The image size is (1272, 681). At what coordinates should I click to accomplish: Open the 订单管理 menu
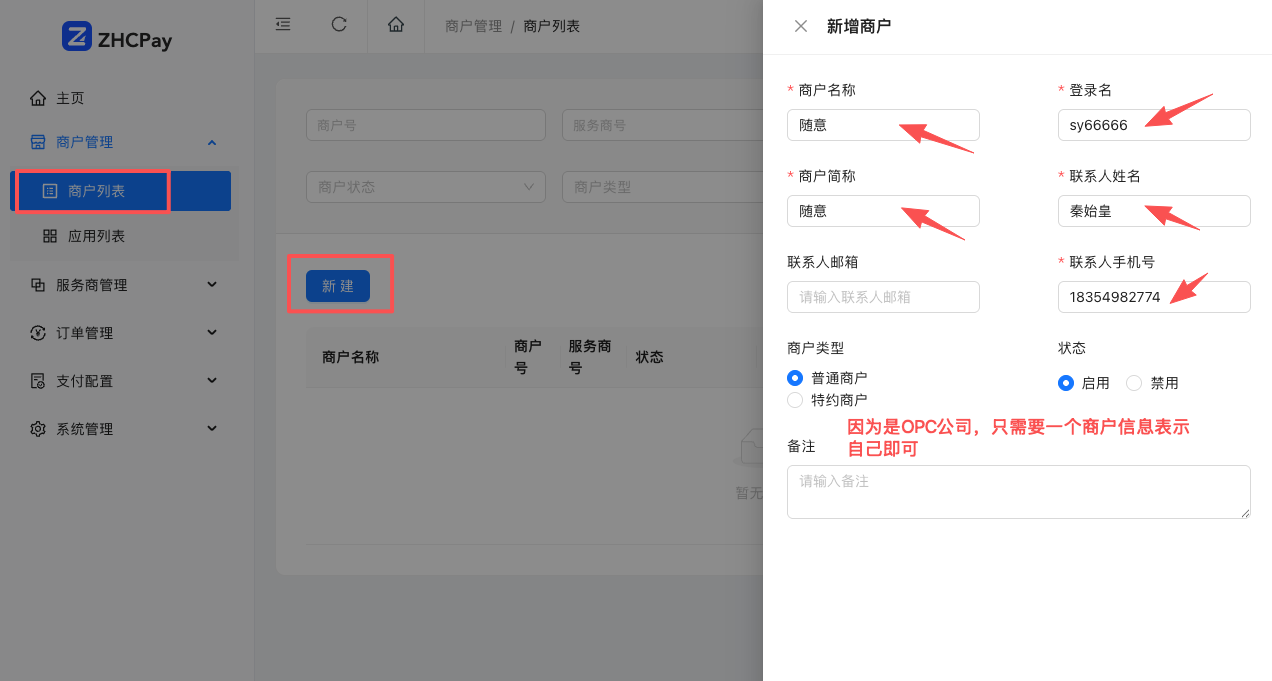pos(124,333)
